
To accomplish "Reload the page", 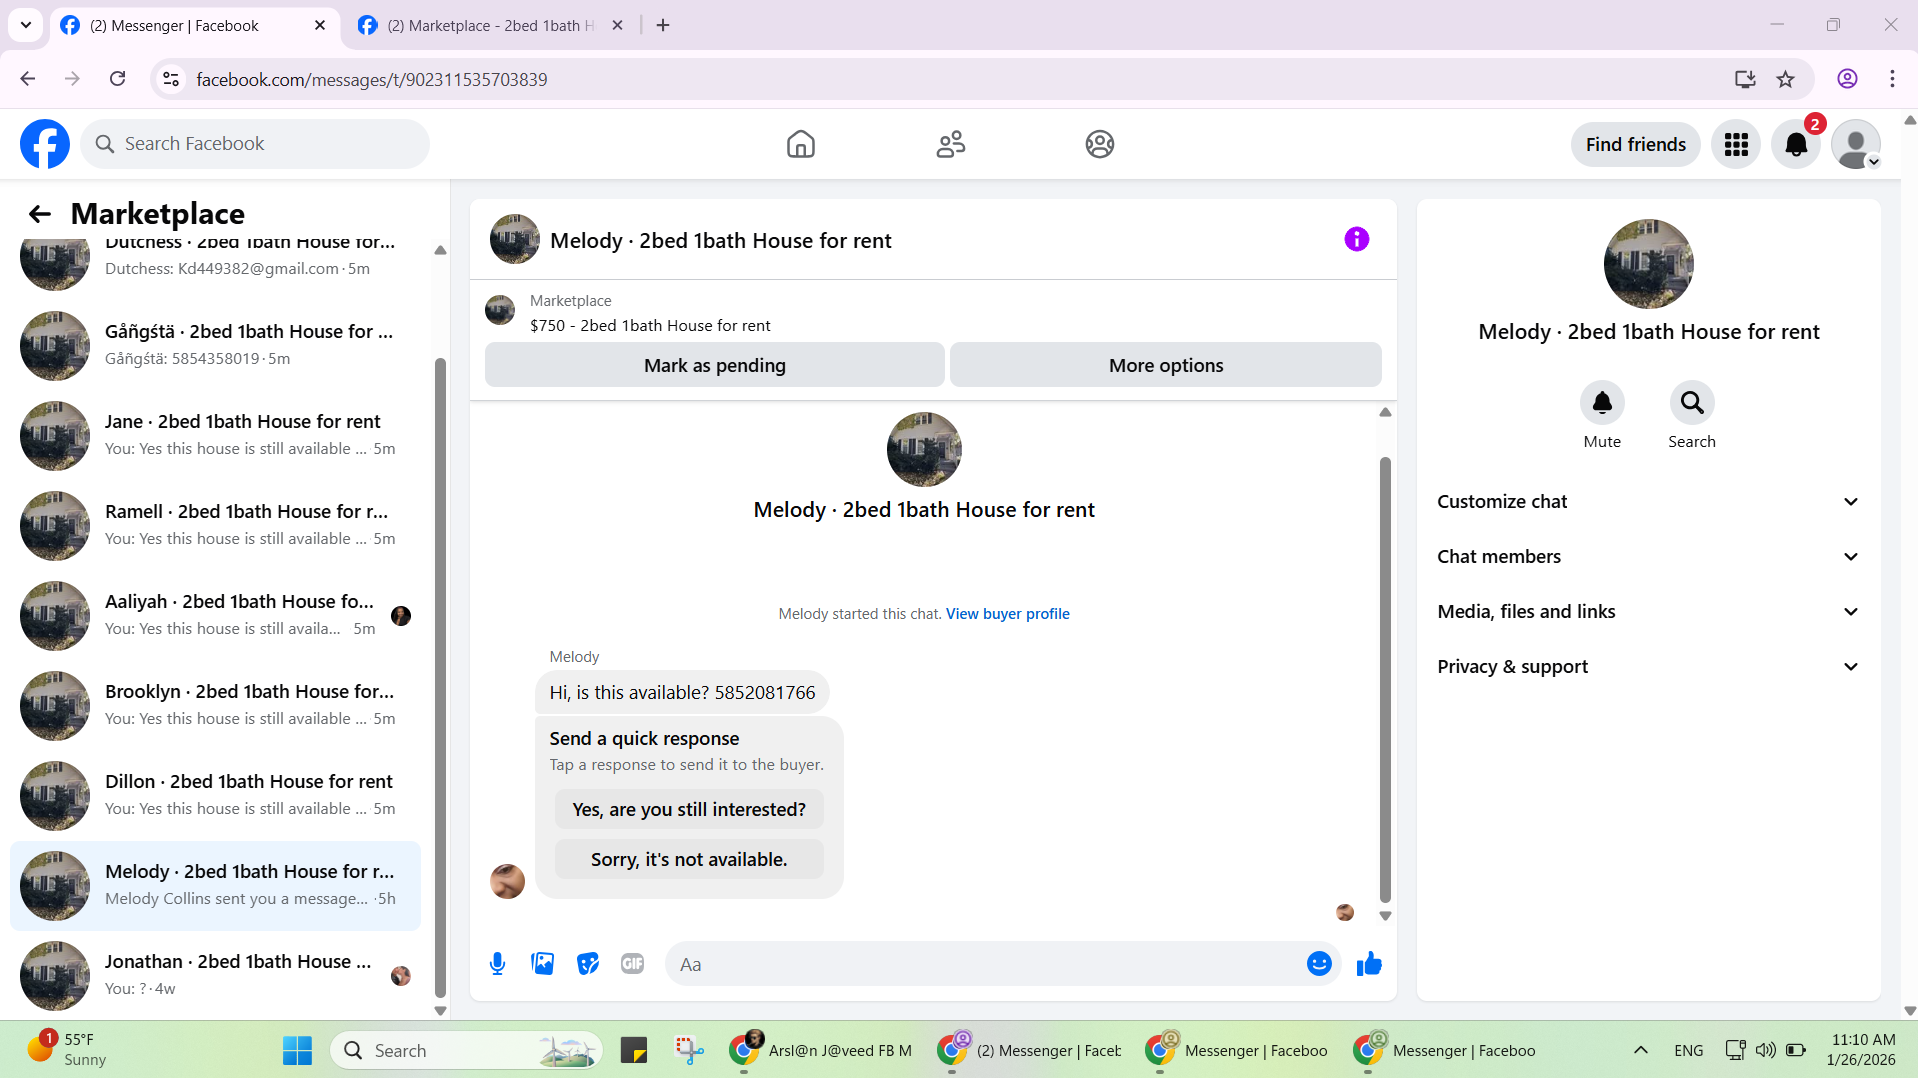I will click(117, 79).
